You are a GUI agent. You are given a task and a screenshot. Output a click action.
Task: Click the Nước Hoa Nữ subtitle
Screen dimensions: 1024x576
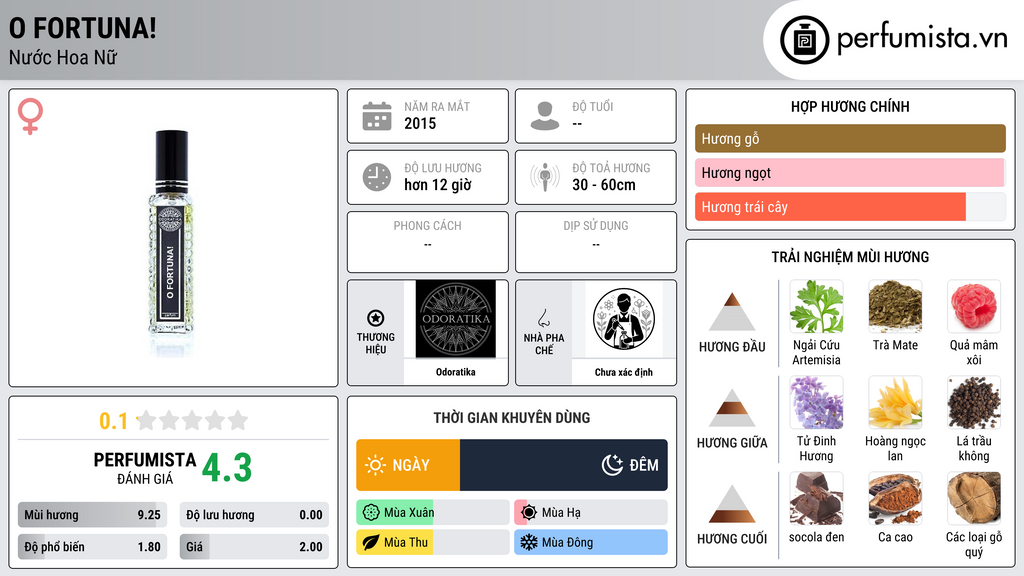63,57
